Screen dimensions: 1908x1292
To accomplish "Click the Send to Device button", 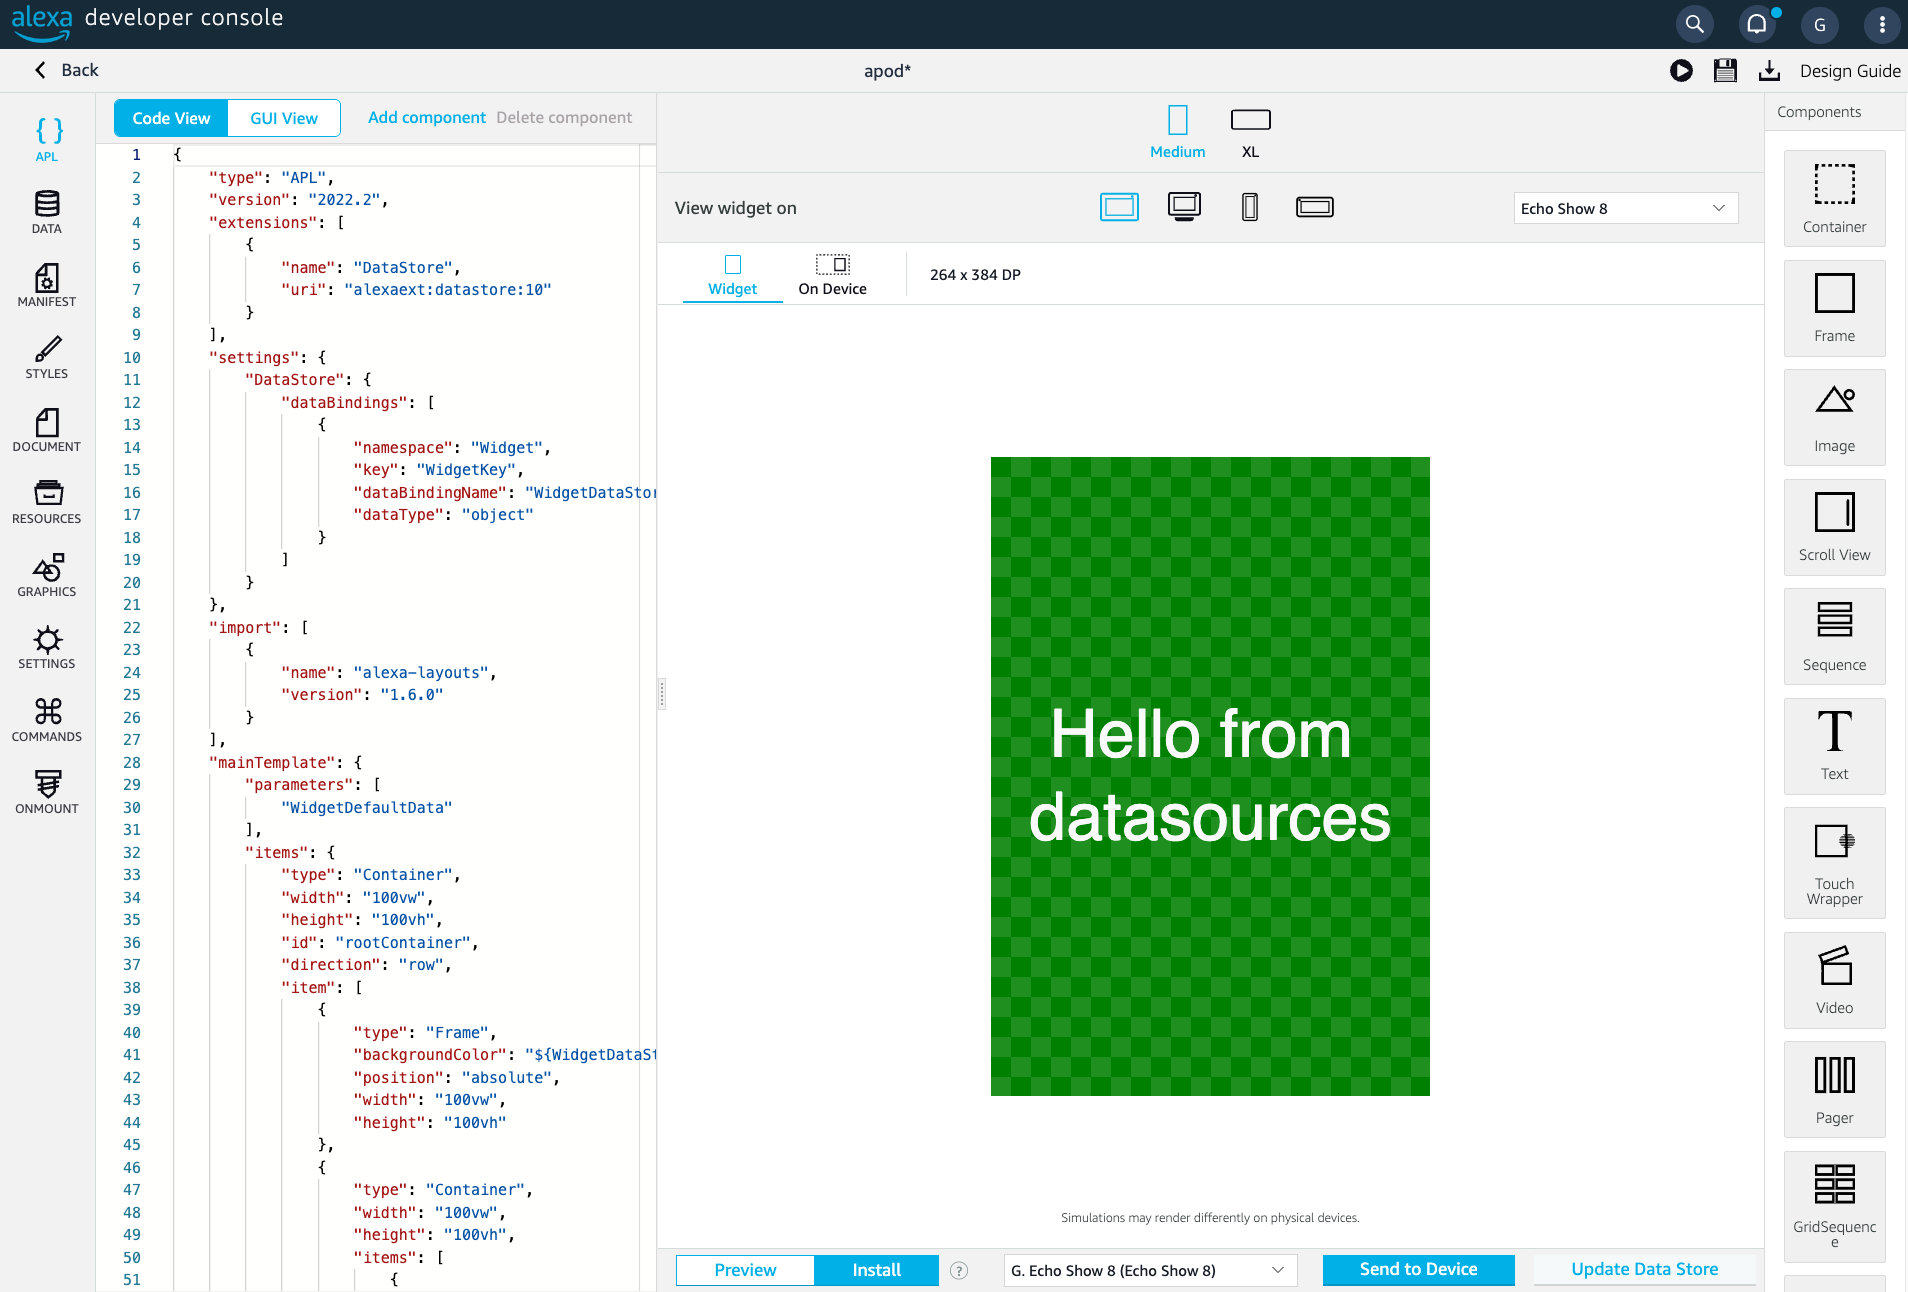I will pyautogui.click(x=1418, y=1269).
